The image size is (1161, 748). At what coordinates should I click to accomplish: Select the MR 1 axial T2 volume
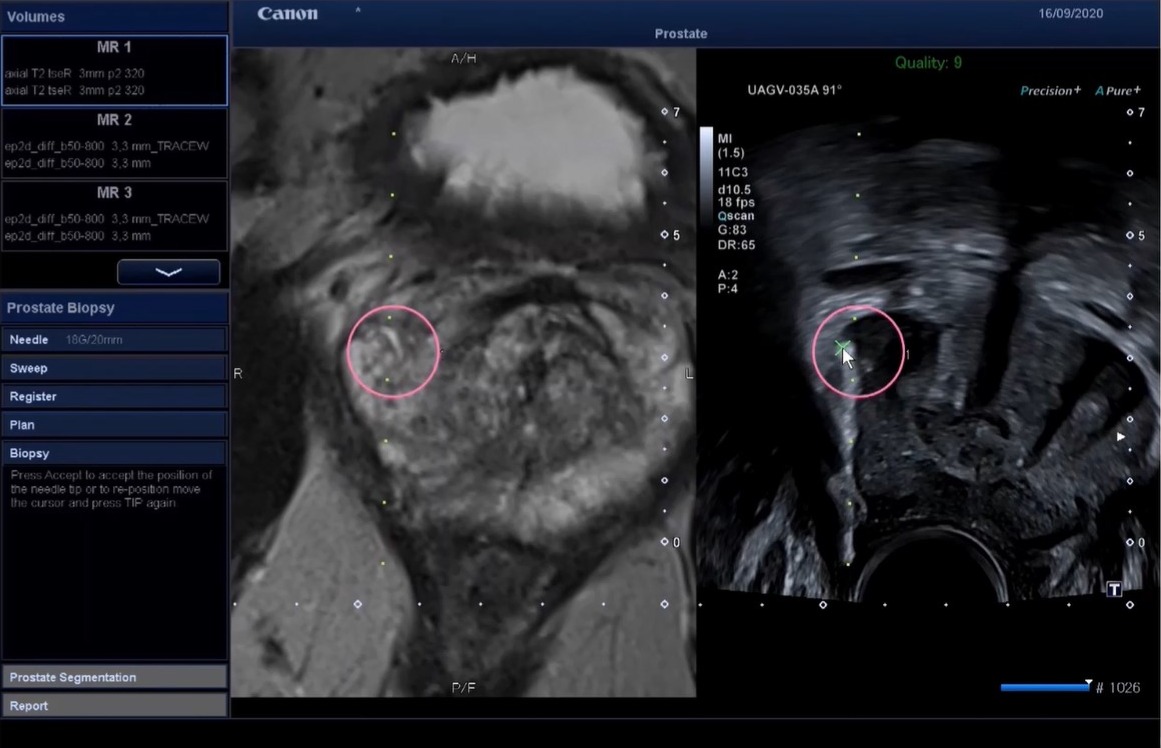click(x=114, y=70)
